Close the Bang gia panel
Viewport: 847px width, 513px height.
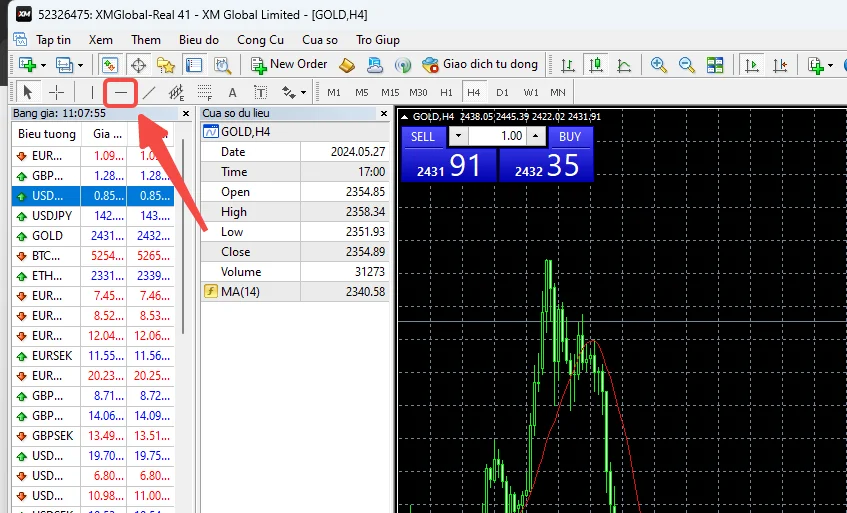coord(186,113)
